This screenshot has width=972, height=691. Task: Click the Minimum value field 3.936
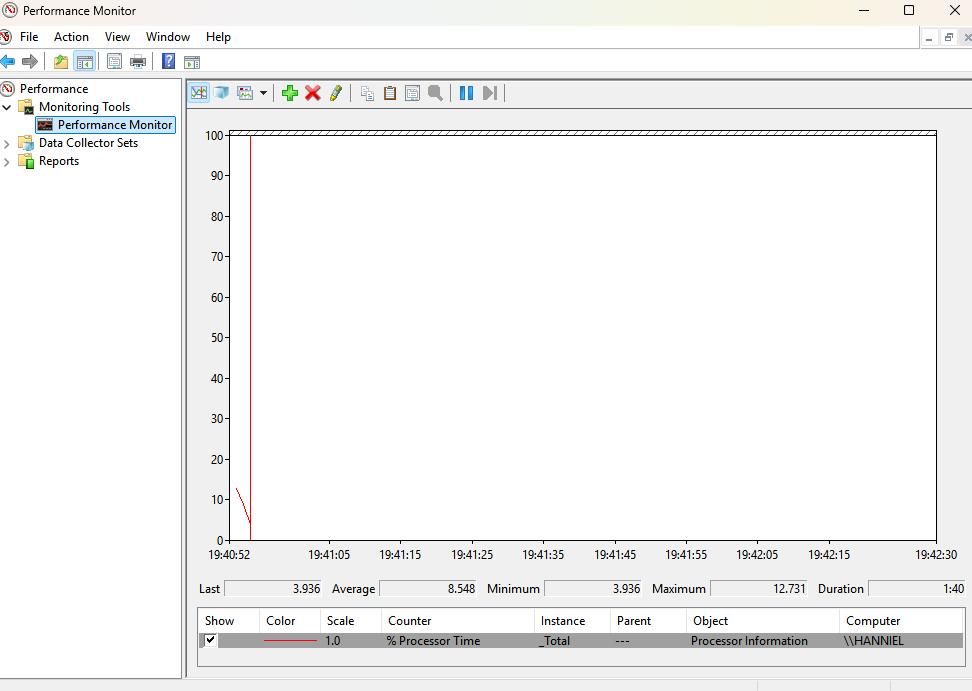click(x=593, y=588)
